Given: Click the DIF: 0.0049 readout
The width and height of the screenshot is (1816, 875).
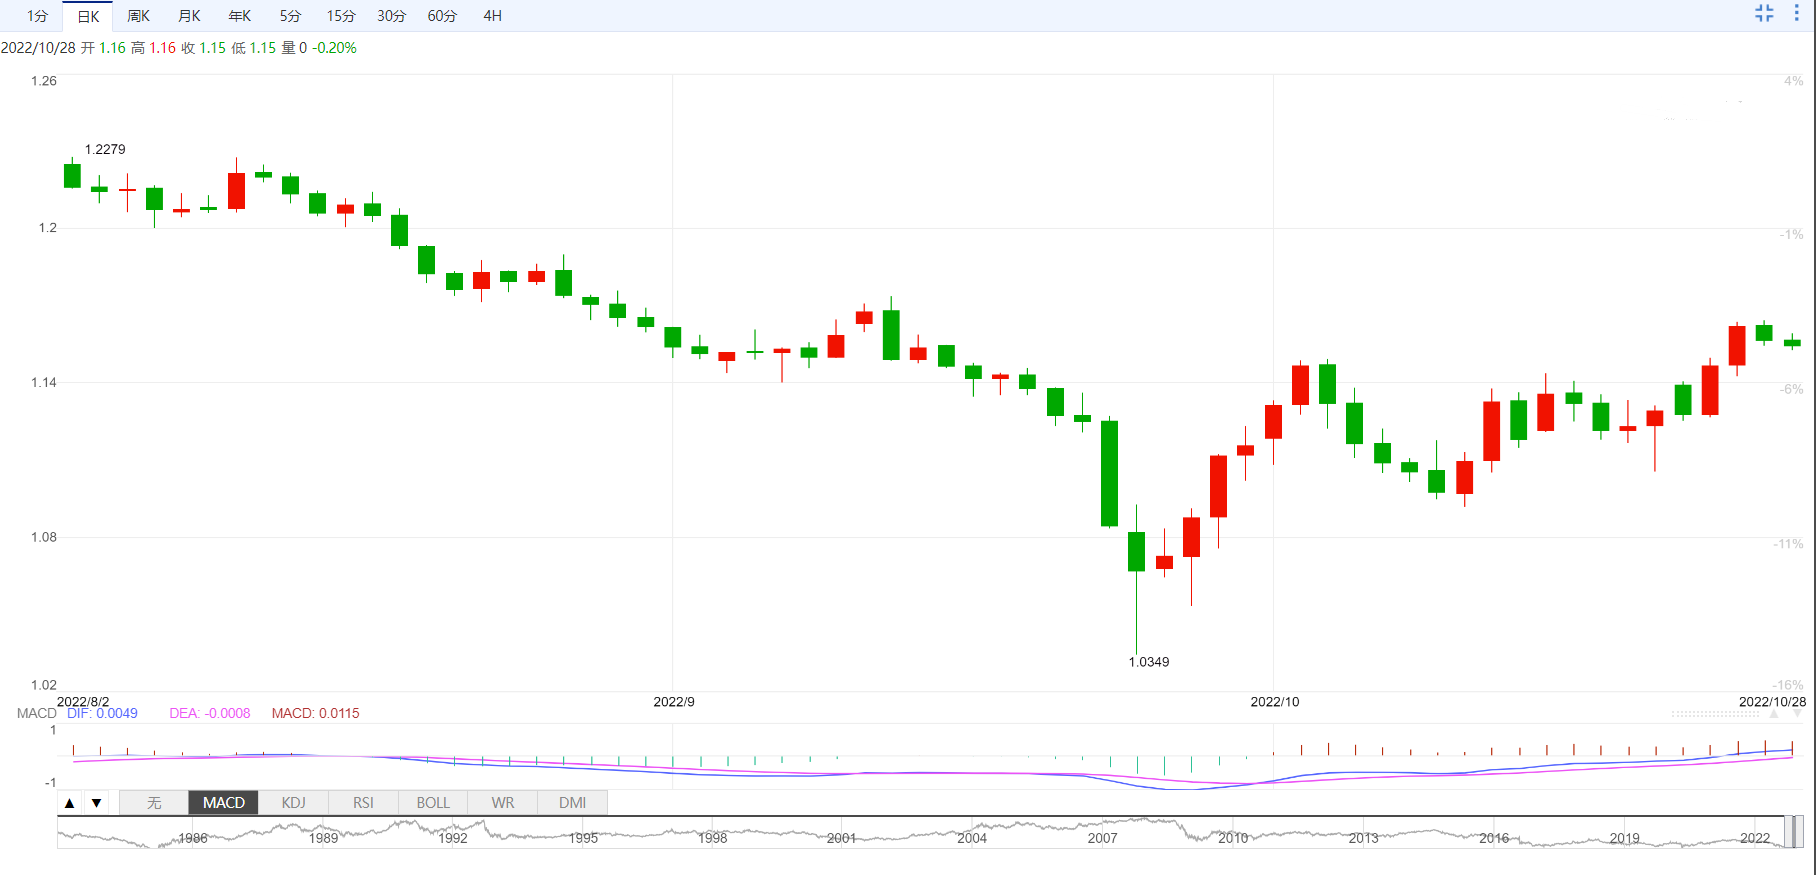Looking at the screenshot, I should (x=102, y=713).
